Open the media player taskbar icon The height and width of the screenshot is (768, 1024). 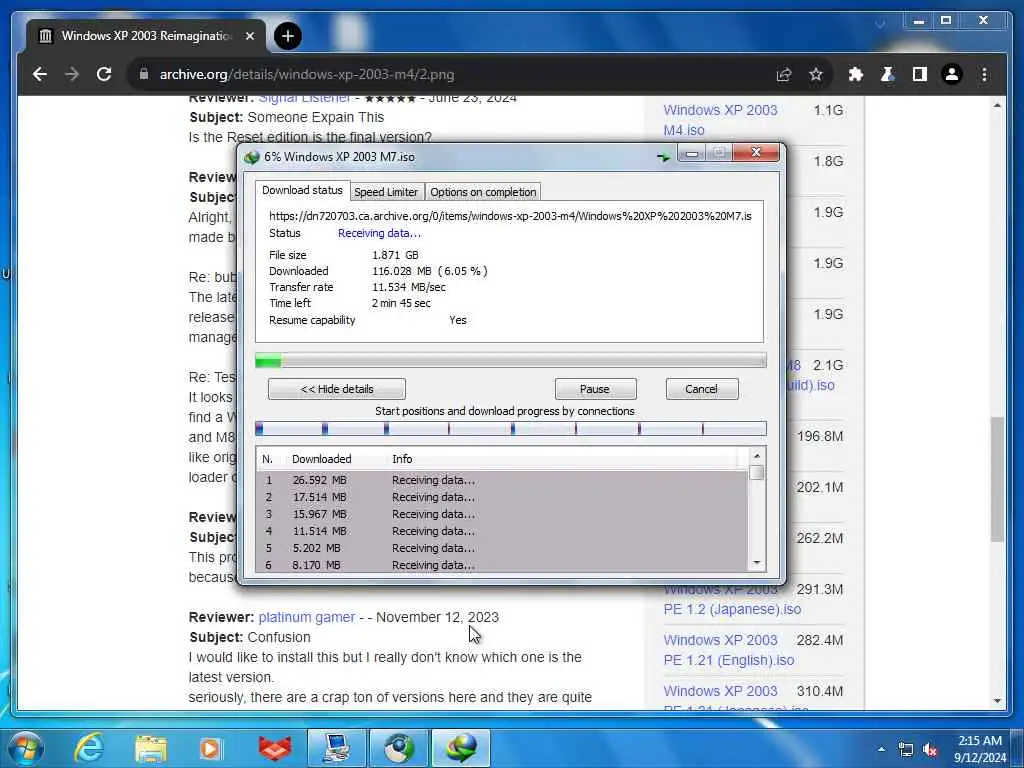coord(211,748)
